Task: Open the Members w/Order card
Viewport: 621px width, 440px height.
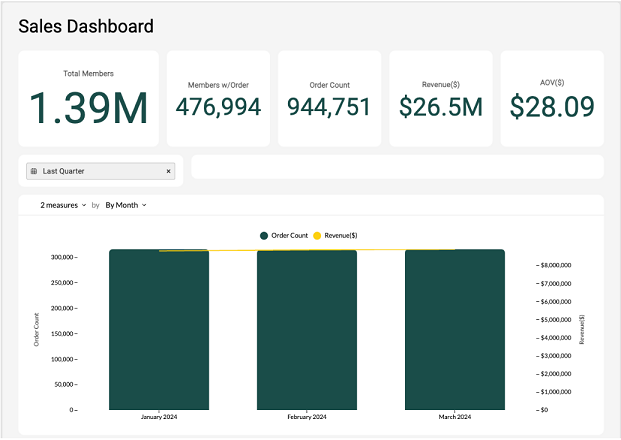Action: [x=218, y=99]
